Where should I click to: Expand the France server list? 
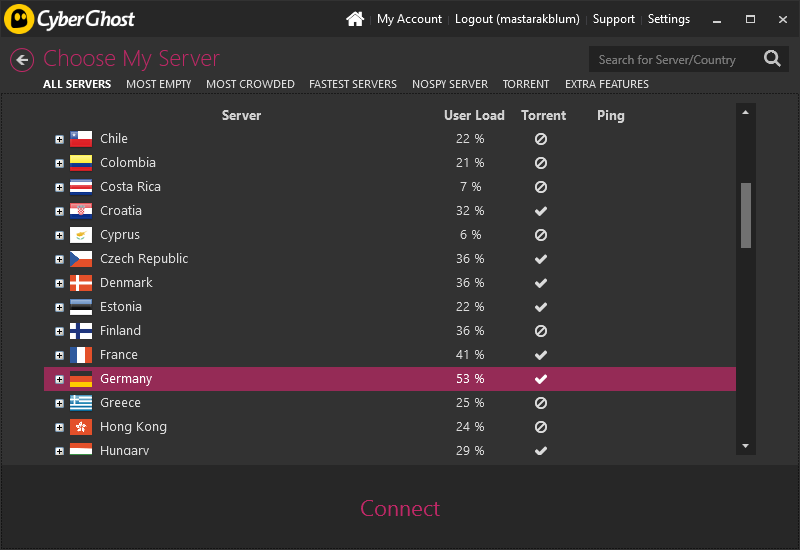[x=59, y=355]
